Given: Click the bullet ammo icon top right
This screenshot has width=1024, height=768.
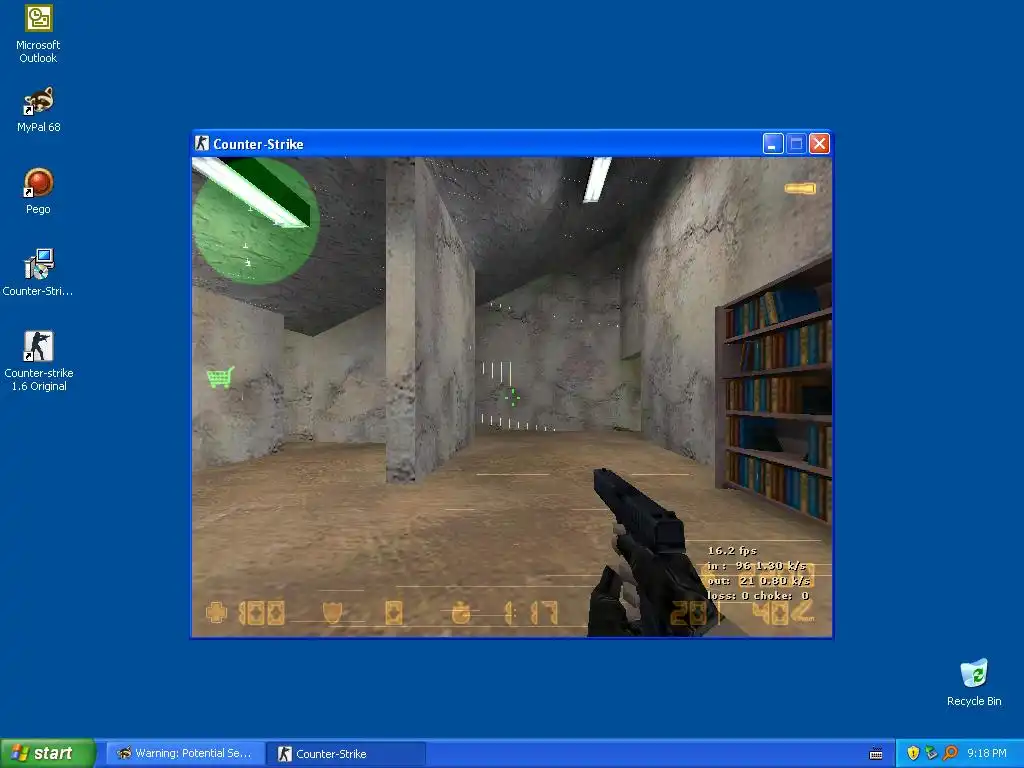Looking at the screenshot, I should (x=800, y=189).
